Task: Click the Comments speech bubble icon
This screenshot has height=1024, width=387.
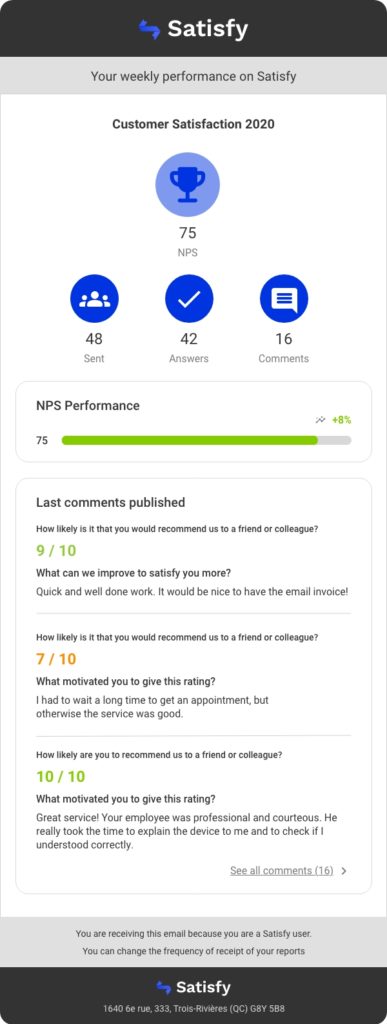Action: 284,298
